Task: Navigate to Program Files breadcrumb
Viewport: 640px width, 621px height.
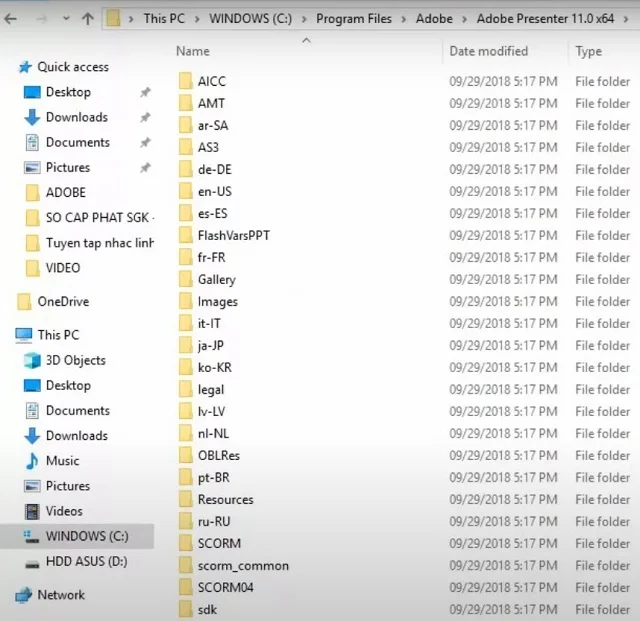Action: coord(354,19)
